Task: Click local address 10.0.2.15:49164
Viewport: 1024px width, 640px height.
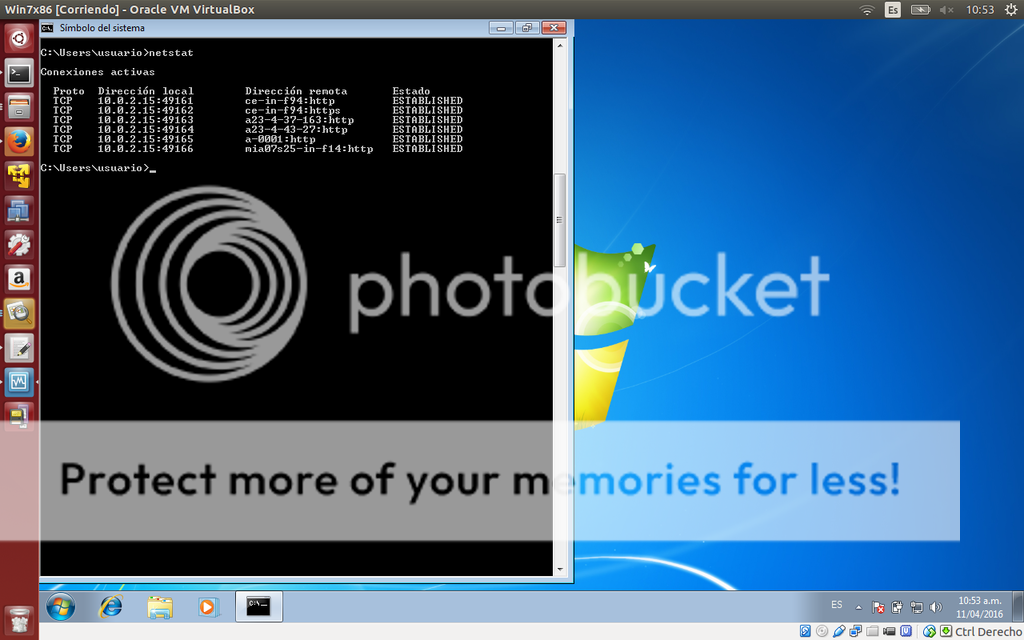Action: [146, 129]
